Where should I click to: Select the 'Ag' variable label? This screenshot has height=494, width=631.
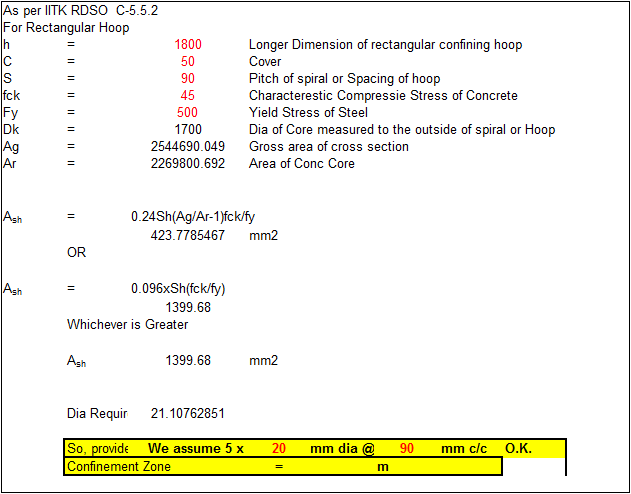[10, 147]
